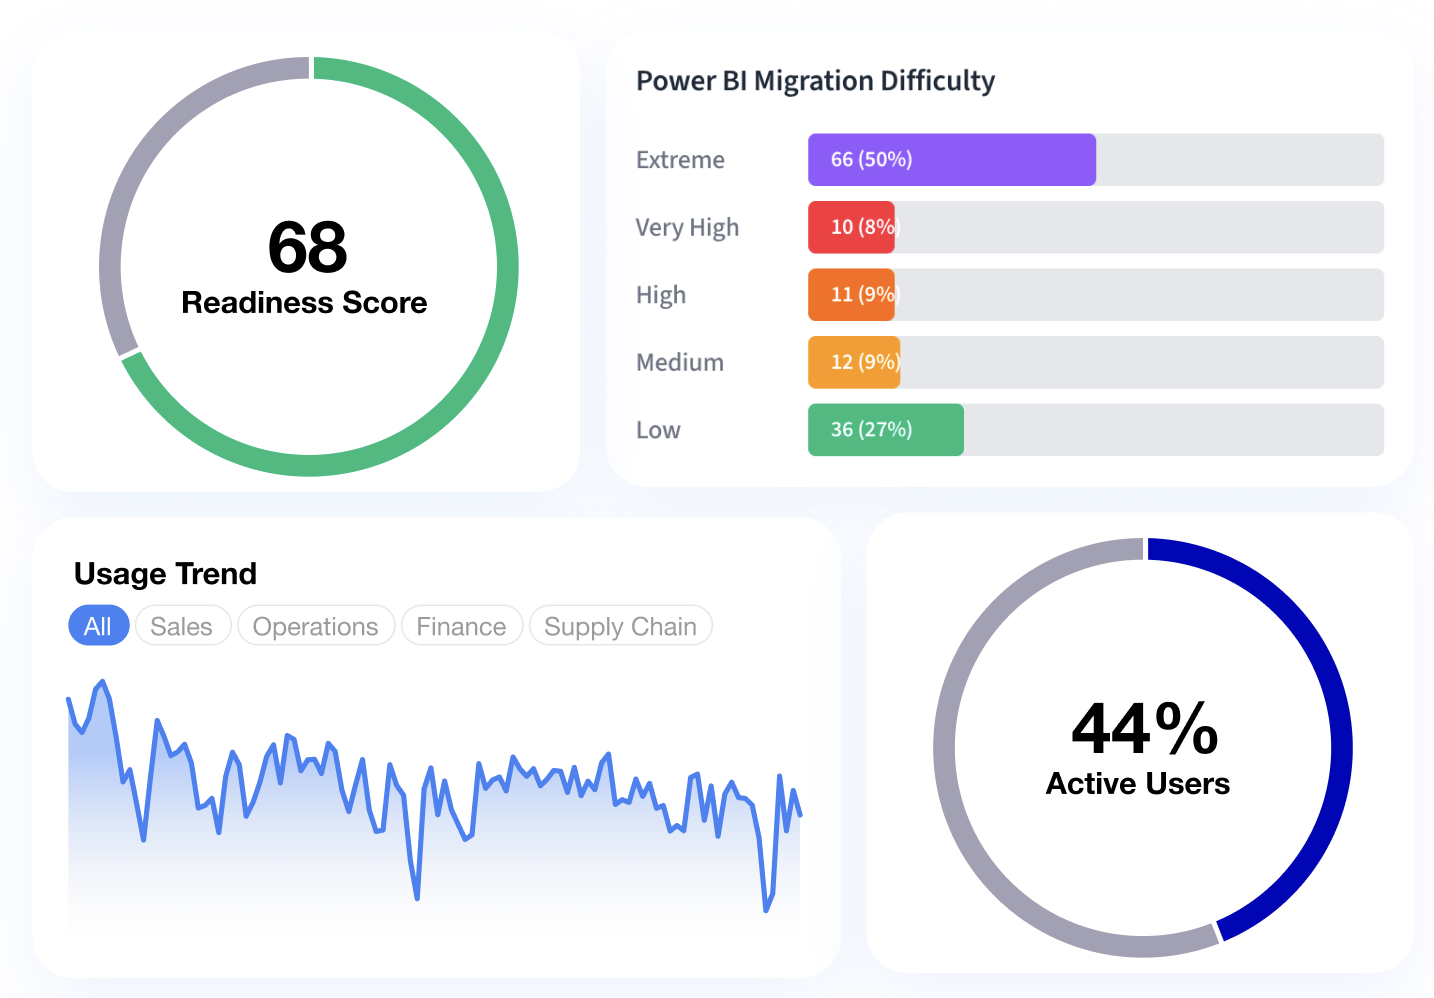Switch Usage Trend to Operations
Viewport: 1434px width, 998px height.
[316, 626]
